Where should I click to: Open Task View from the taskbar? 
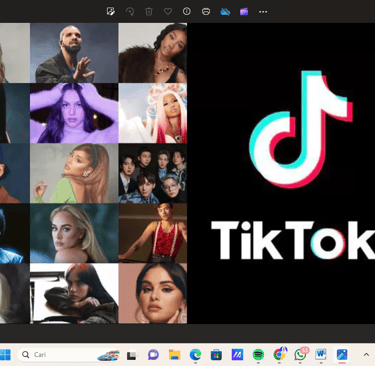point(132,355)
